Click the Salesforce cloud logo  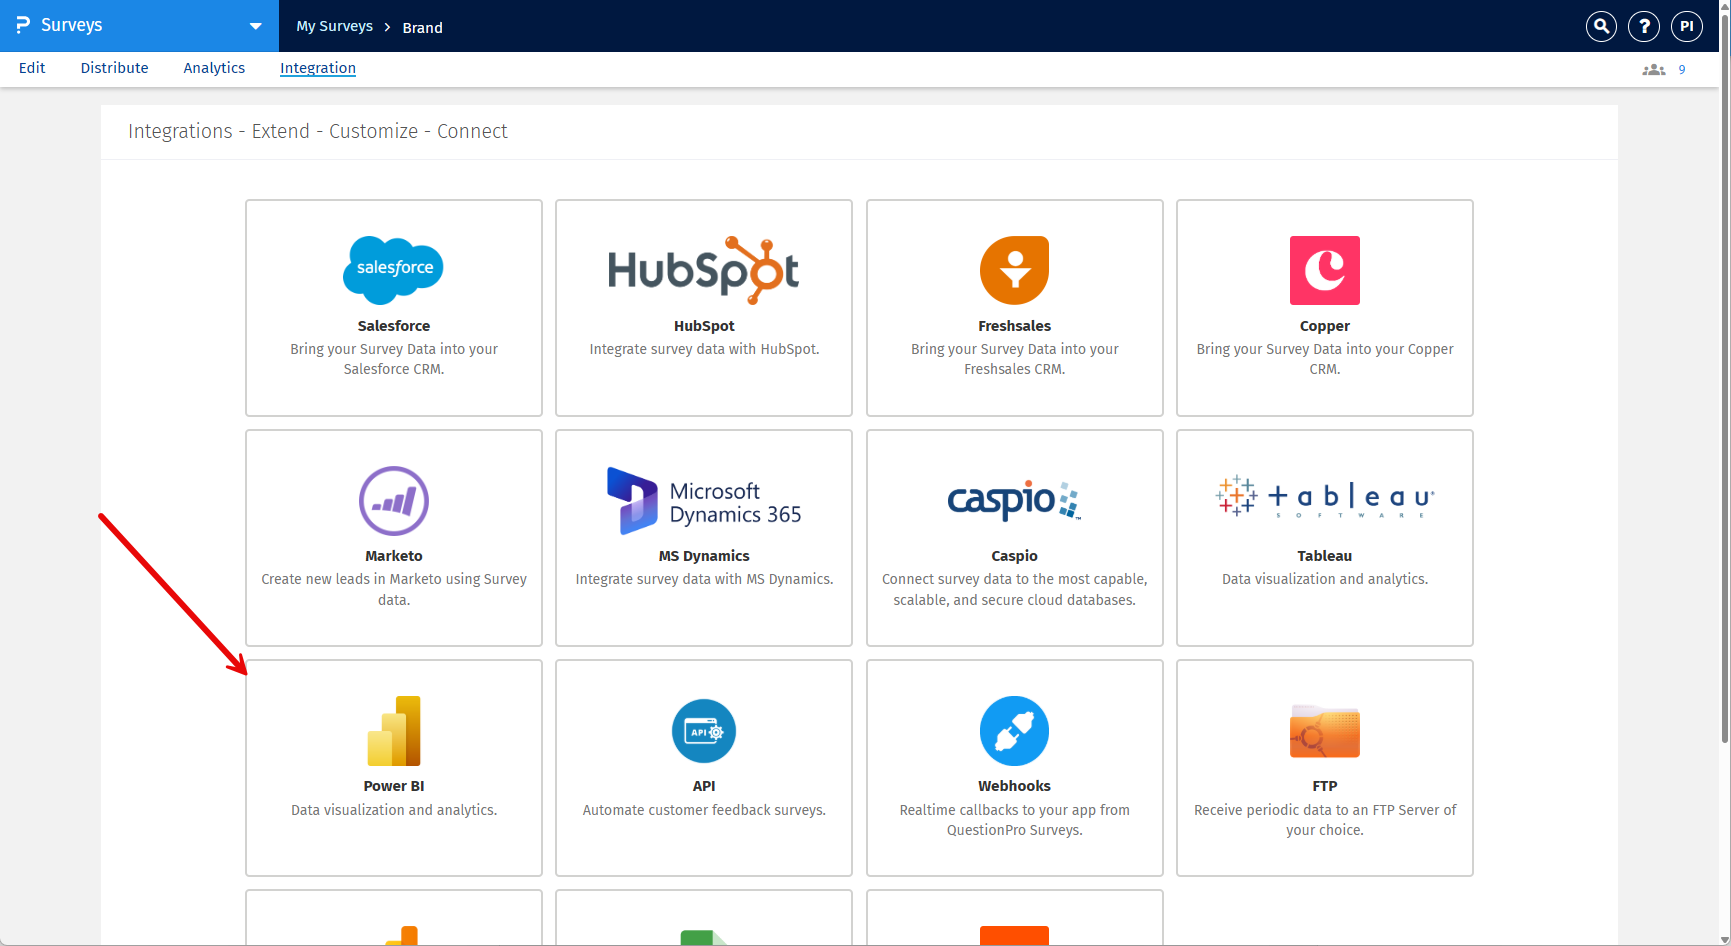point(393,270)
